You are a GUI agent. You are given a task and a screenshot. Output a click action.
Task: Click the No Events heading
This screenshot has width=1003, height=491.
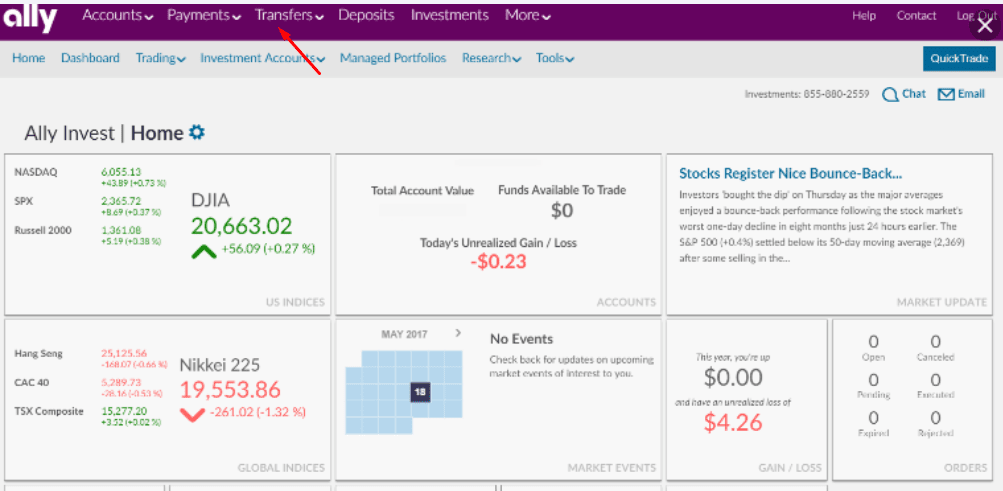tap(521, 339)
